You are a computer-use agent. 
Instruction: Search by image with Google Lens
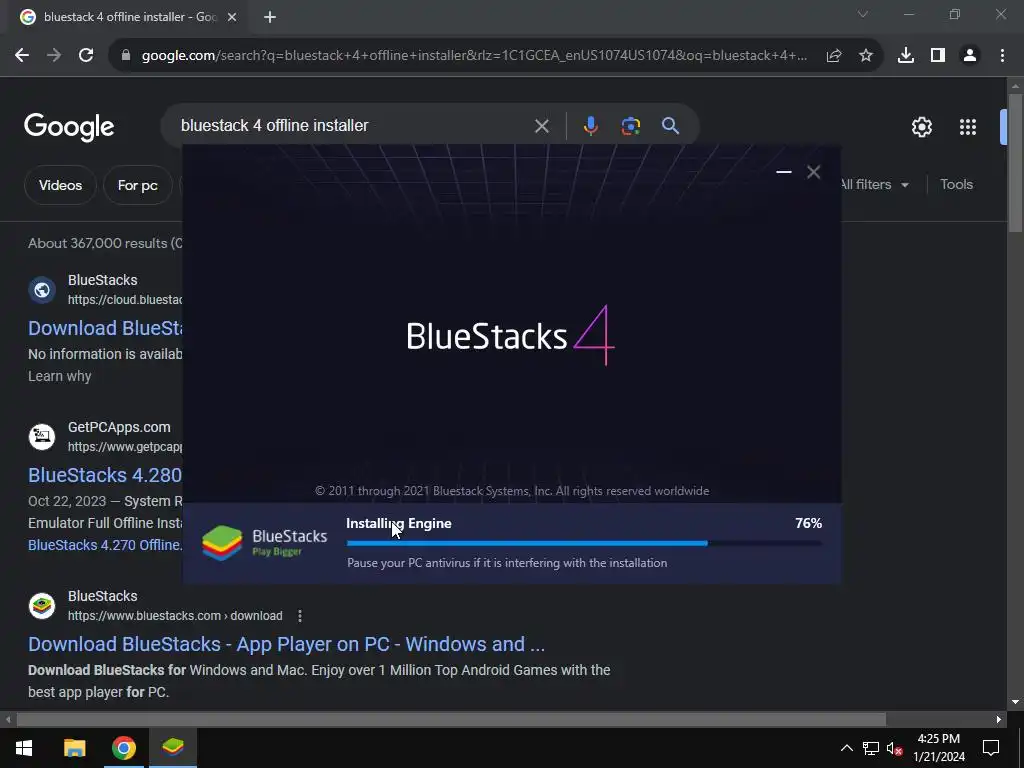(631, 125)
